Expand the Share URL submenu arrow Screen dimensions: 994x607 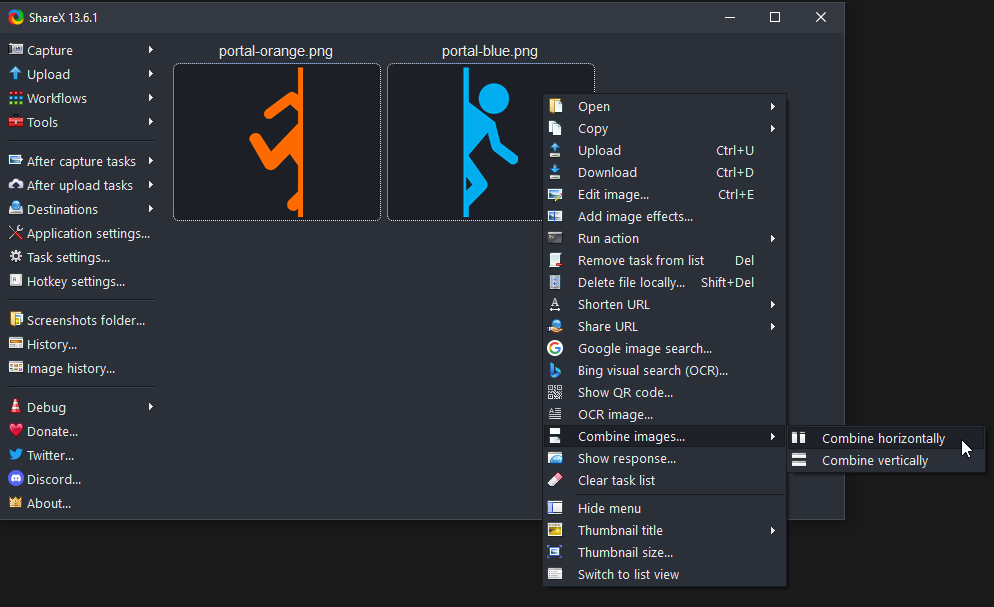[773, 326]
